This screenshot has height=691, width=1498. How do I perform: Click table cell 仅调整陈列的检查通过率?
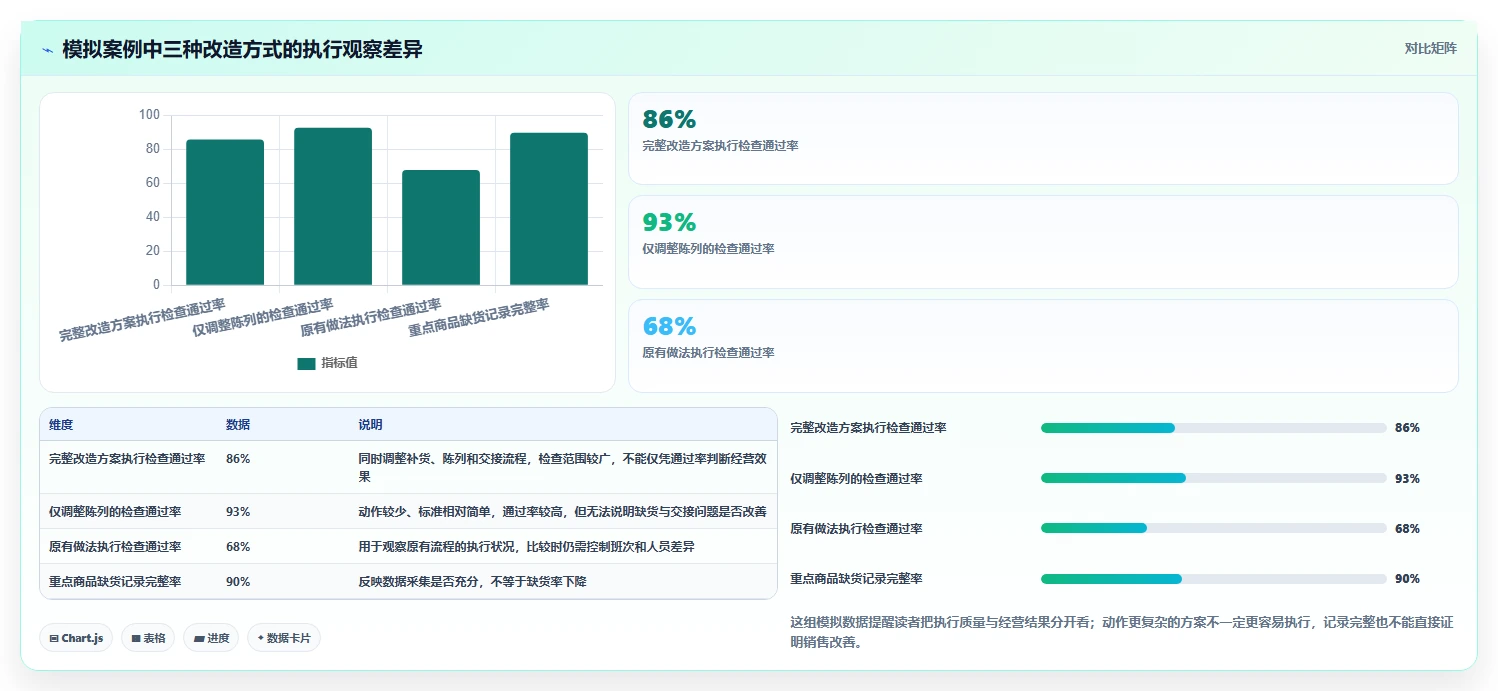pos(115,511)
